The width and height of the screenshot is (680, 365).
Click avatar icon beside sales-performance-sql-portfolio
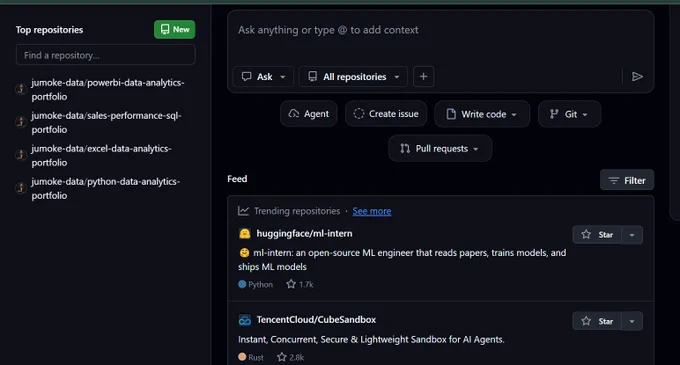click(21, 122)
